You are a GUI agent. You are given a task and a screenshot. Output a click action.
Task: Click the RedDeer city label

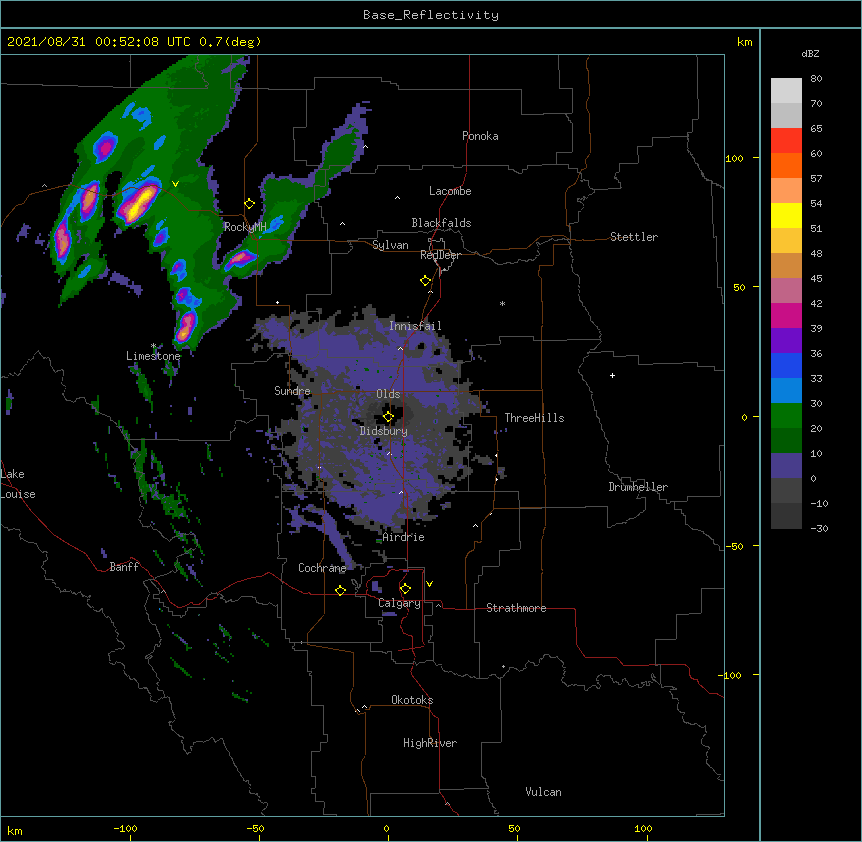tap(440, 255)
